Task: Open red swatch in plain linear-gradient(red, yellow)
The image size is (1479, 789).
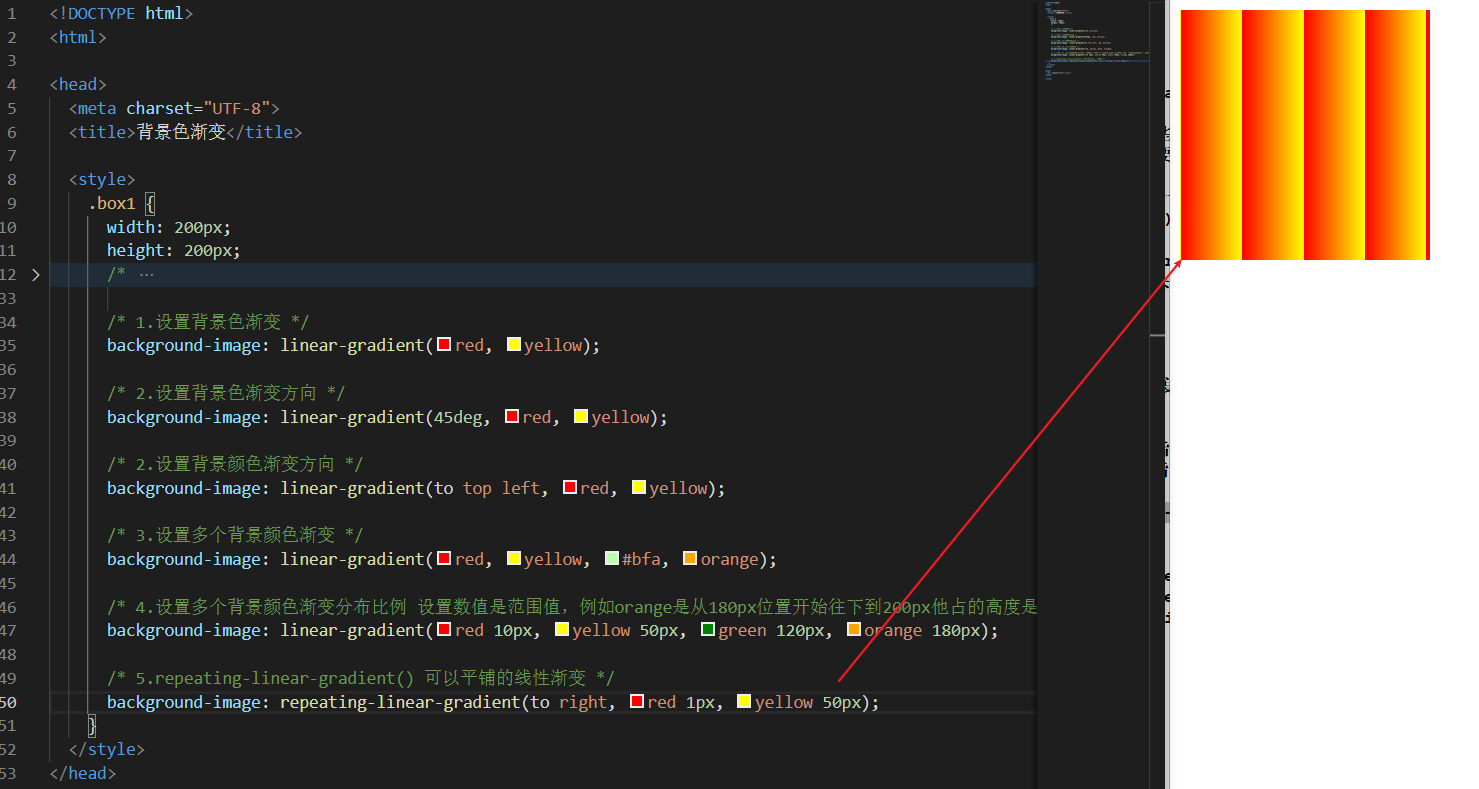Action: tap(444, 345)
